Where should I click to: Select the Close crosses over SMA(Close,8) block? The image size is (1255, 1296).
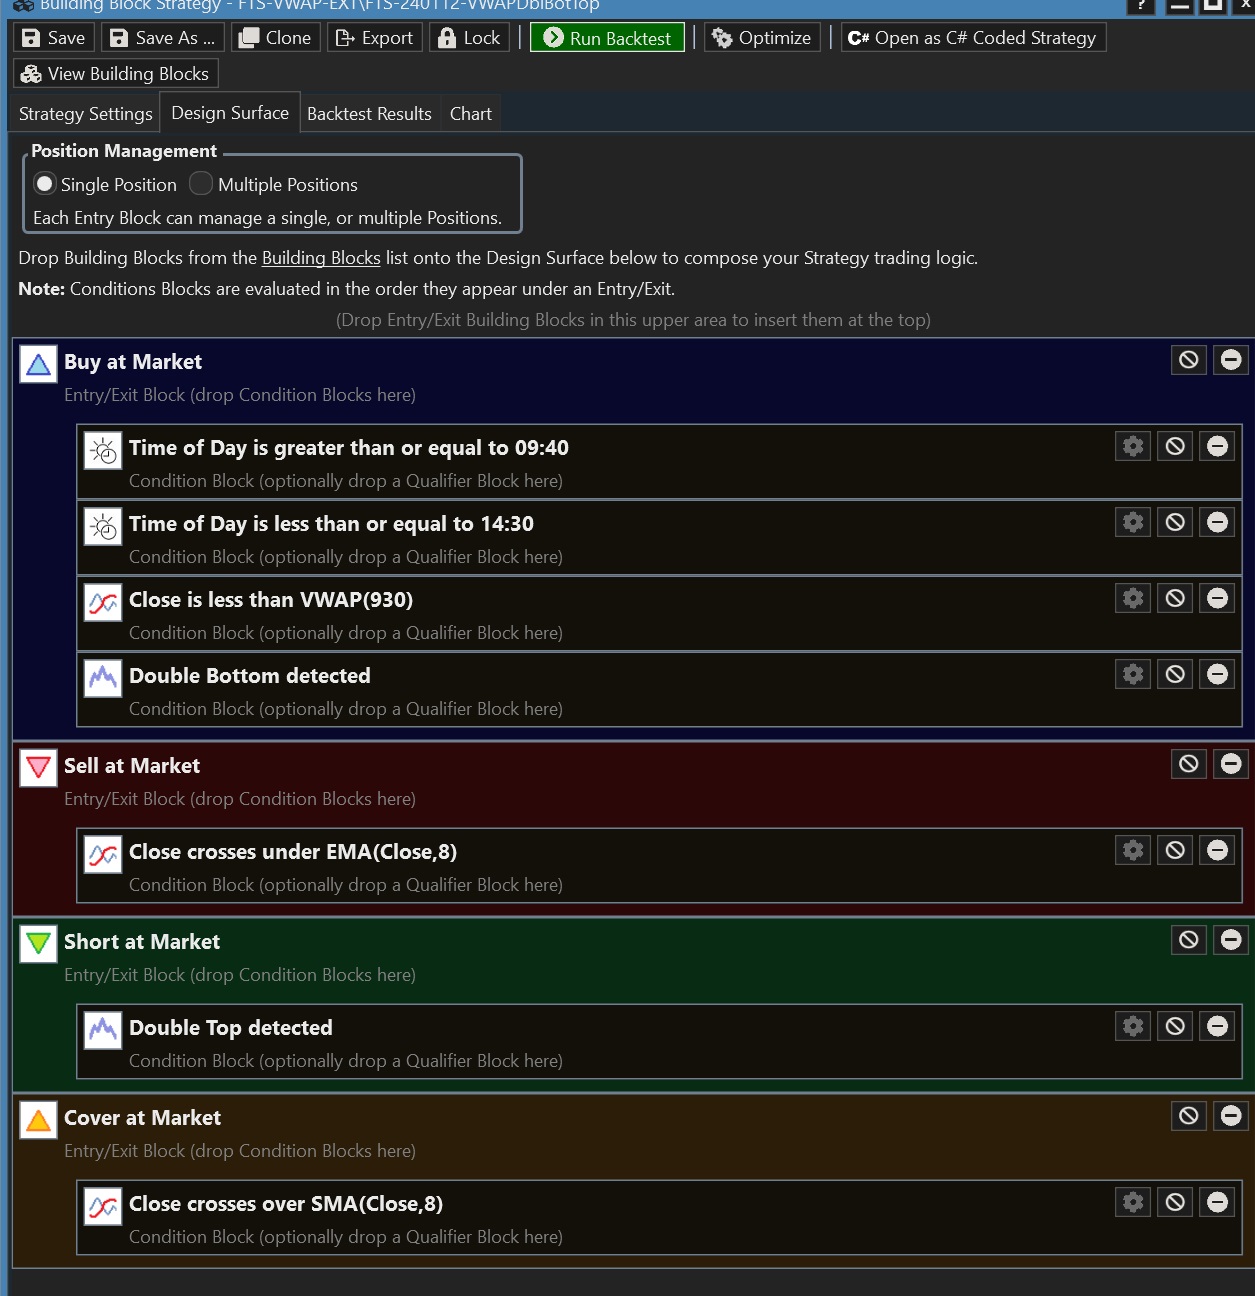[286, 1204]
